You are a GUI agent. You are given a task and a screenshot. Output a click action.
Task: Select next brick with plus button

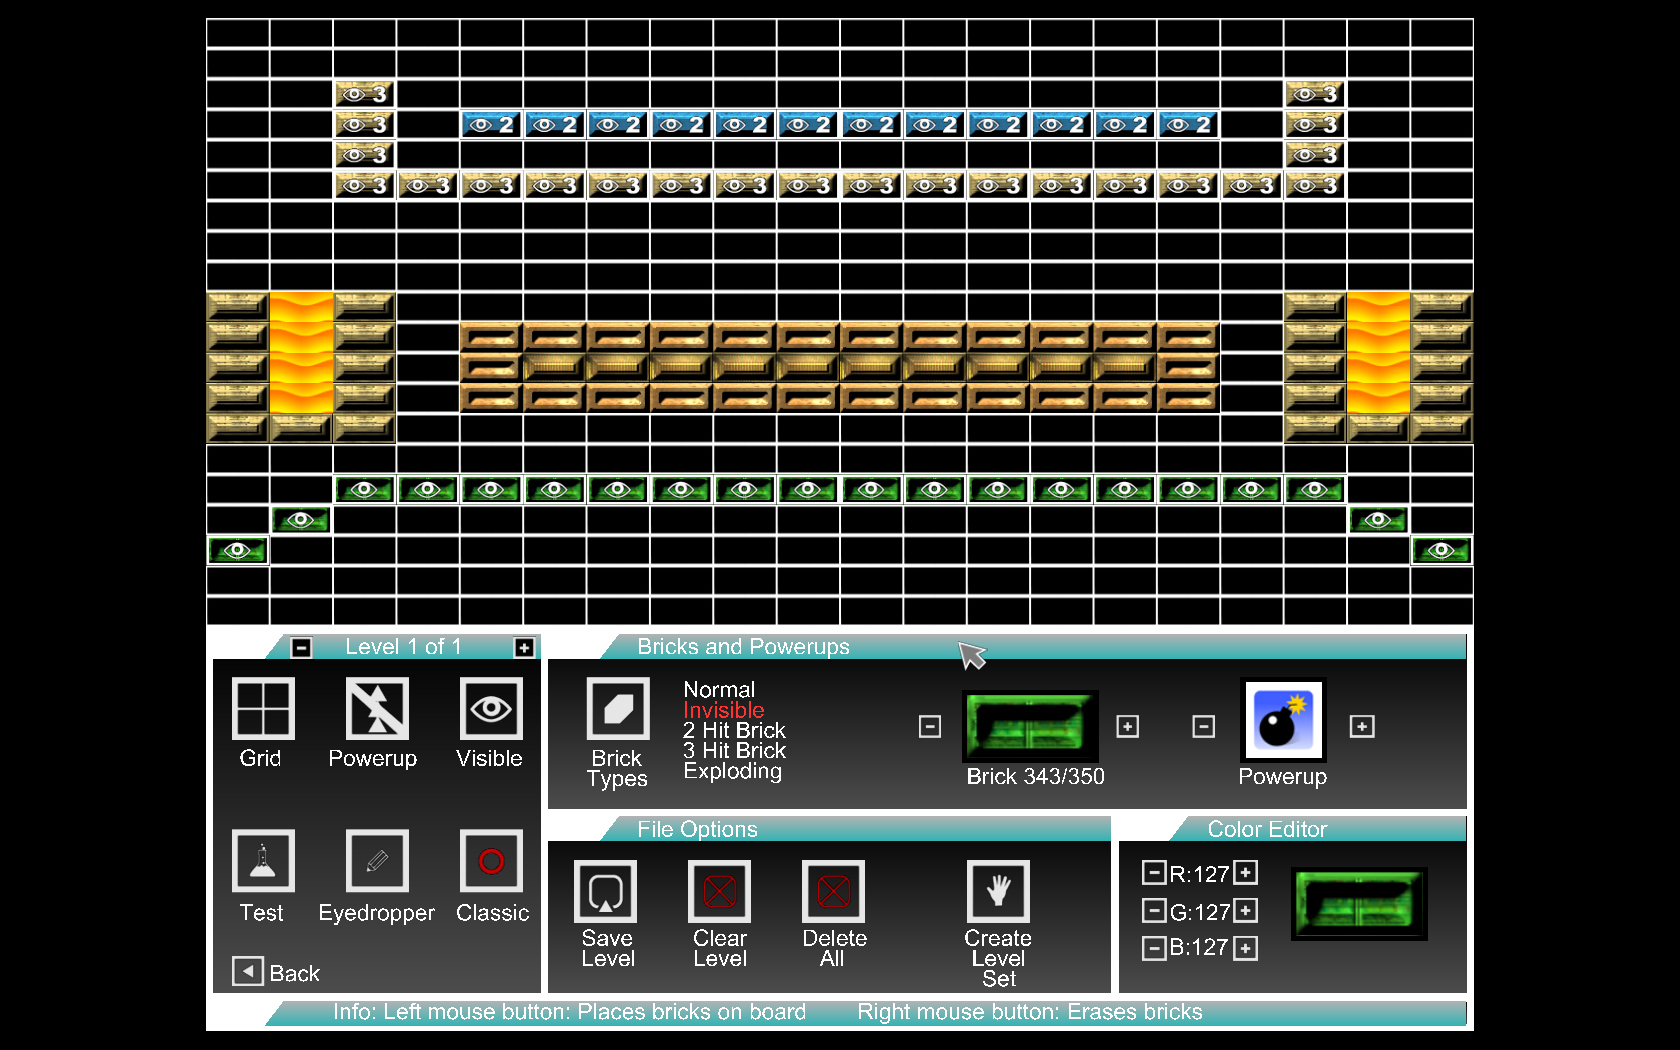pyautogui.click(x=1128, y=727)
